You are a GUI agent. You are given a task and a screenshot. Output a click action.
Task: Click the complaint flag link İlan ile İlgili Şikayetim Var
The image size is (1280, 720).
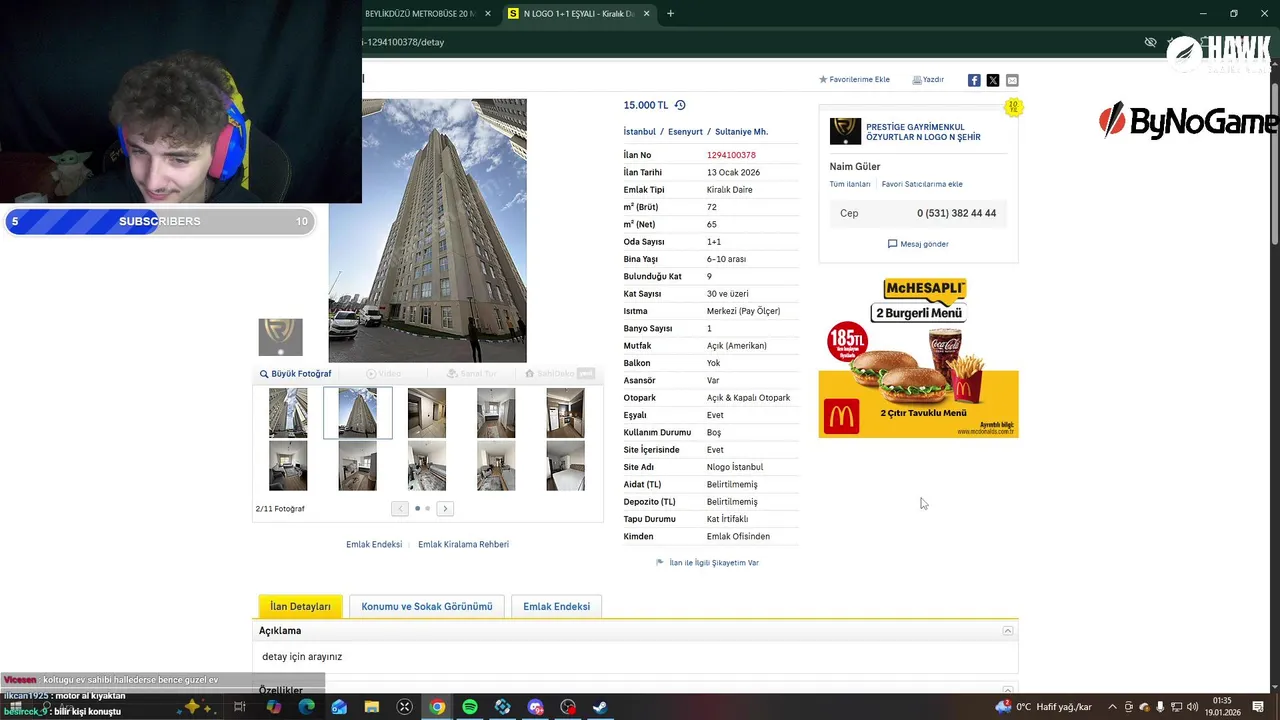(707, 563)
